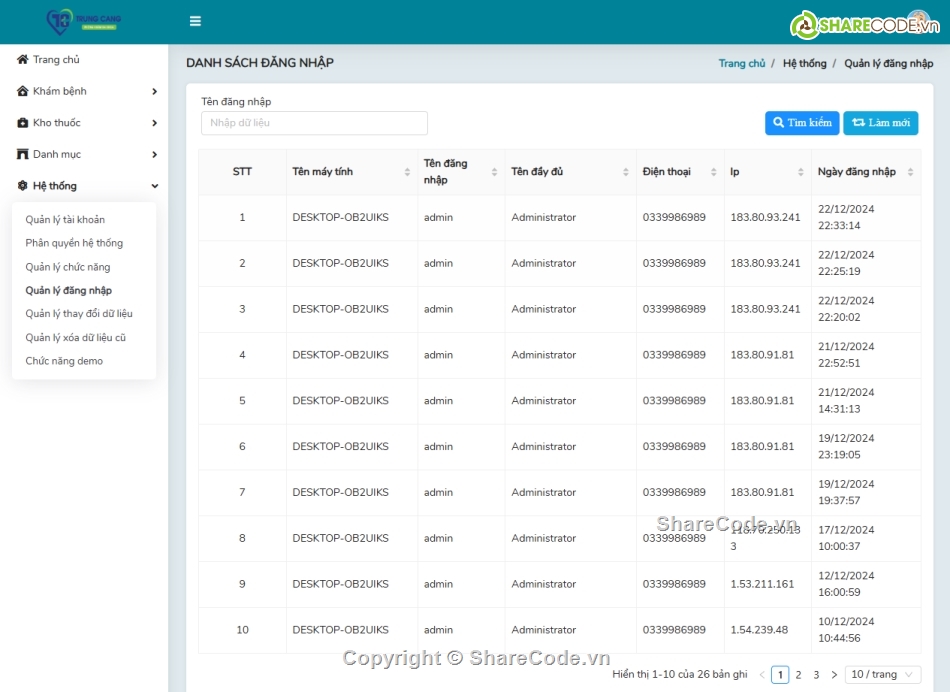Image resolution: width=950 pixels, height=692 pixels.
Task: Expand the Danh mục menu chevron
Action: click(x=154, y=154)
